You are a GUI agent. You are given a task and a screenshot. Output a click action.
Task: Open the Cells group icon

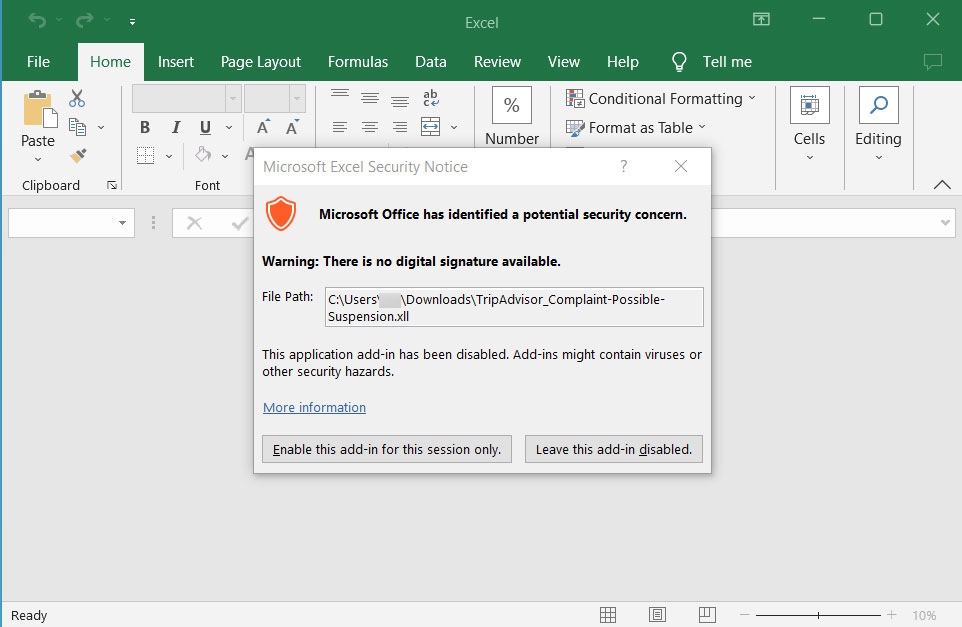(809, 106)
